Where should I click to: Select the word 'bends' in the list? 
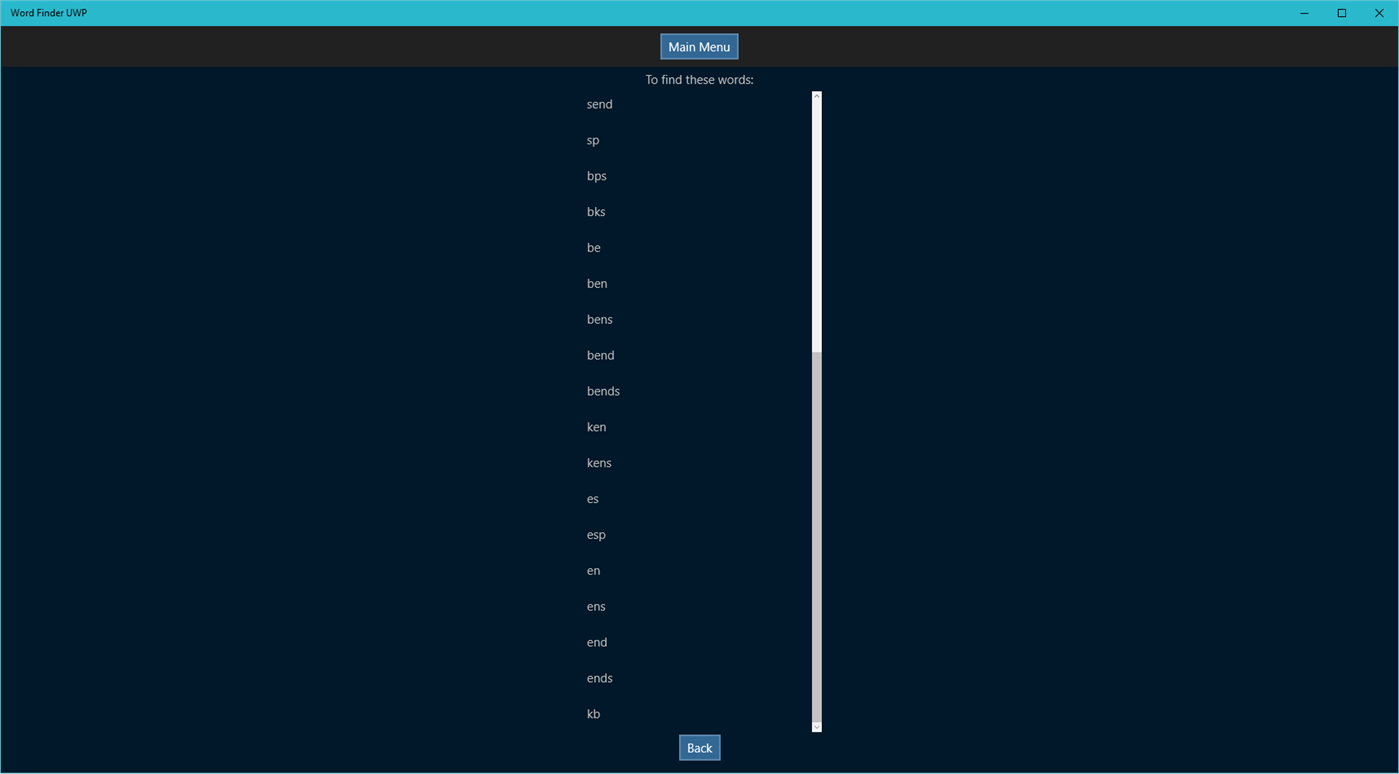coord(603,391)
